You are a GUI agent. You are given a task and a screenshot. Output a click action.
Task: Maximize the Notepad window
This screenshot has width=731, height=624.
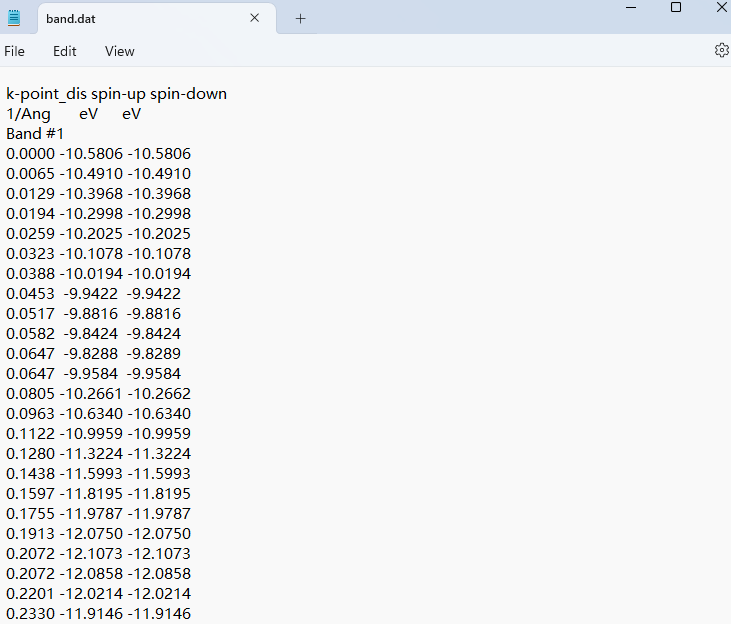point(676,8)
